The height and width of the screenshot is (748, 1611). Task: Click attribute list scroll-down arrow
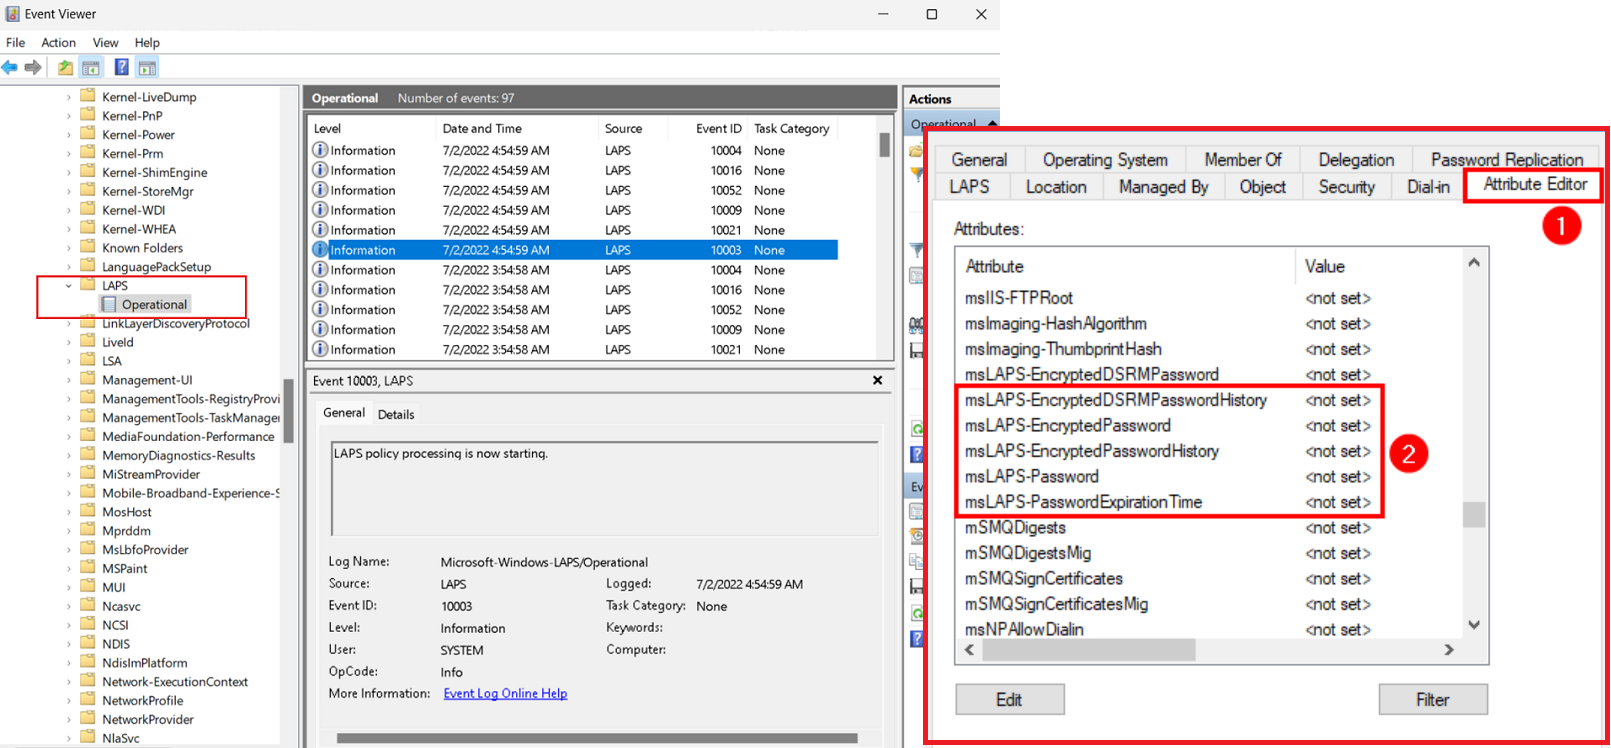point(1474,625)
